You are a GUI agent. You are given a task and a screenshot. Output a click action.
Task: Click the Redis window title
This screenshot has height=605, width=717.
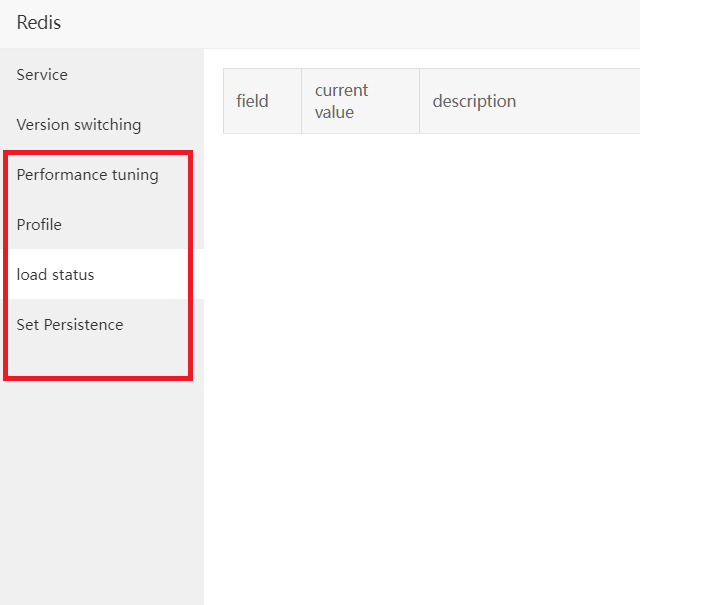(x=39, y=22)
